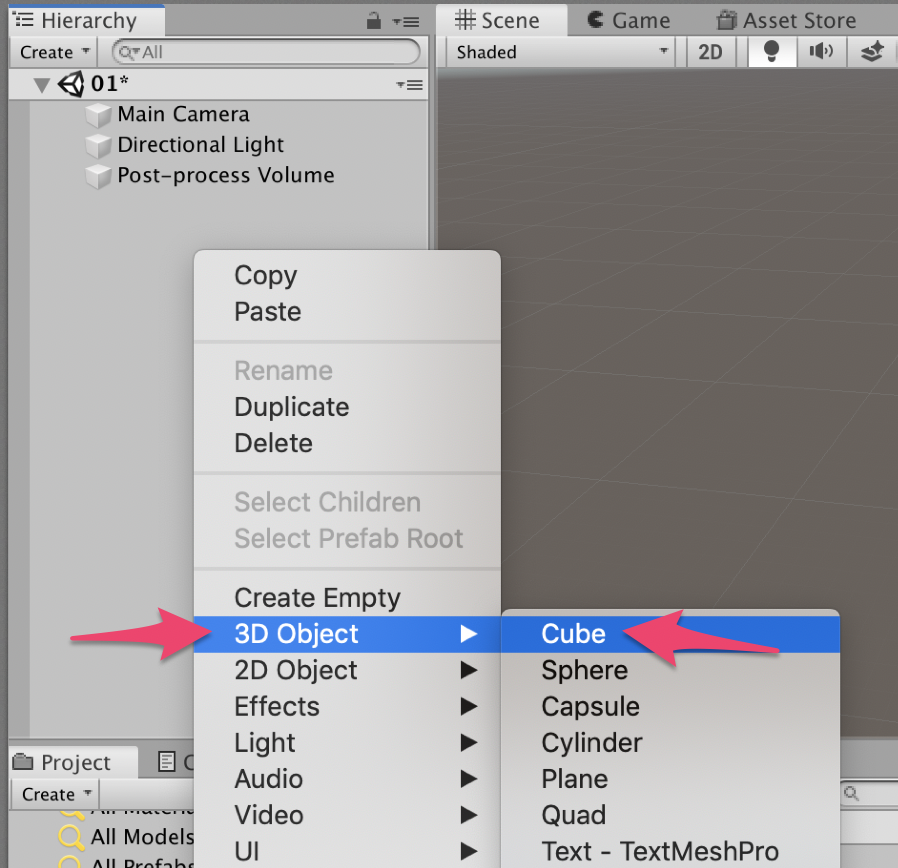Choose Copy from the context menu

point(347,275)
